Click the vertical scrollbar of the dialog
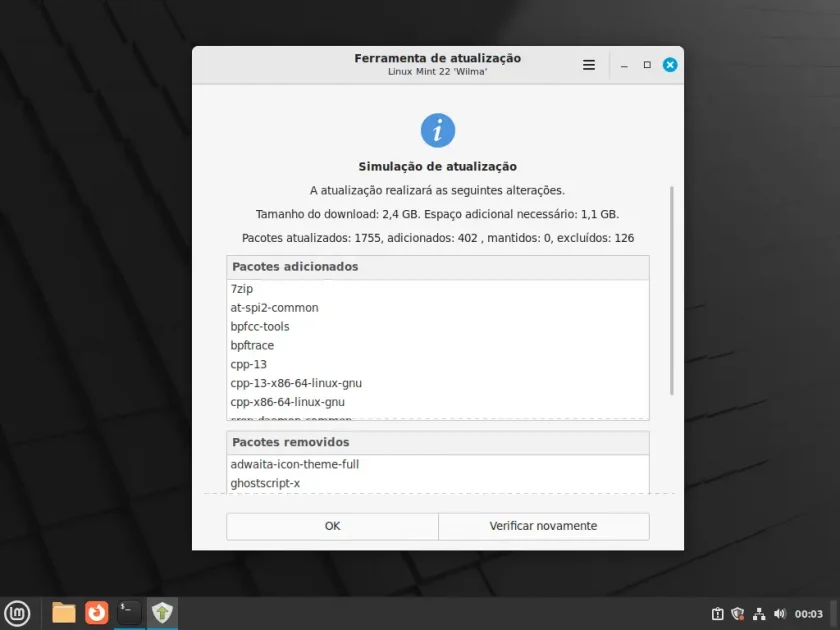 672,291
